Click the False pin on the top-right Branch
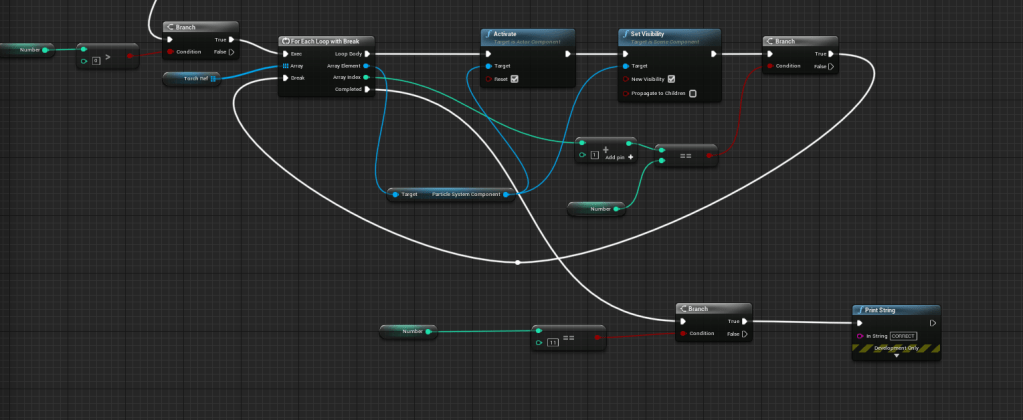The height and width of the screenshot is (420, 1023). pos(830,66)
